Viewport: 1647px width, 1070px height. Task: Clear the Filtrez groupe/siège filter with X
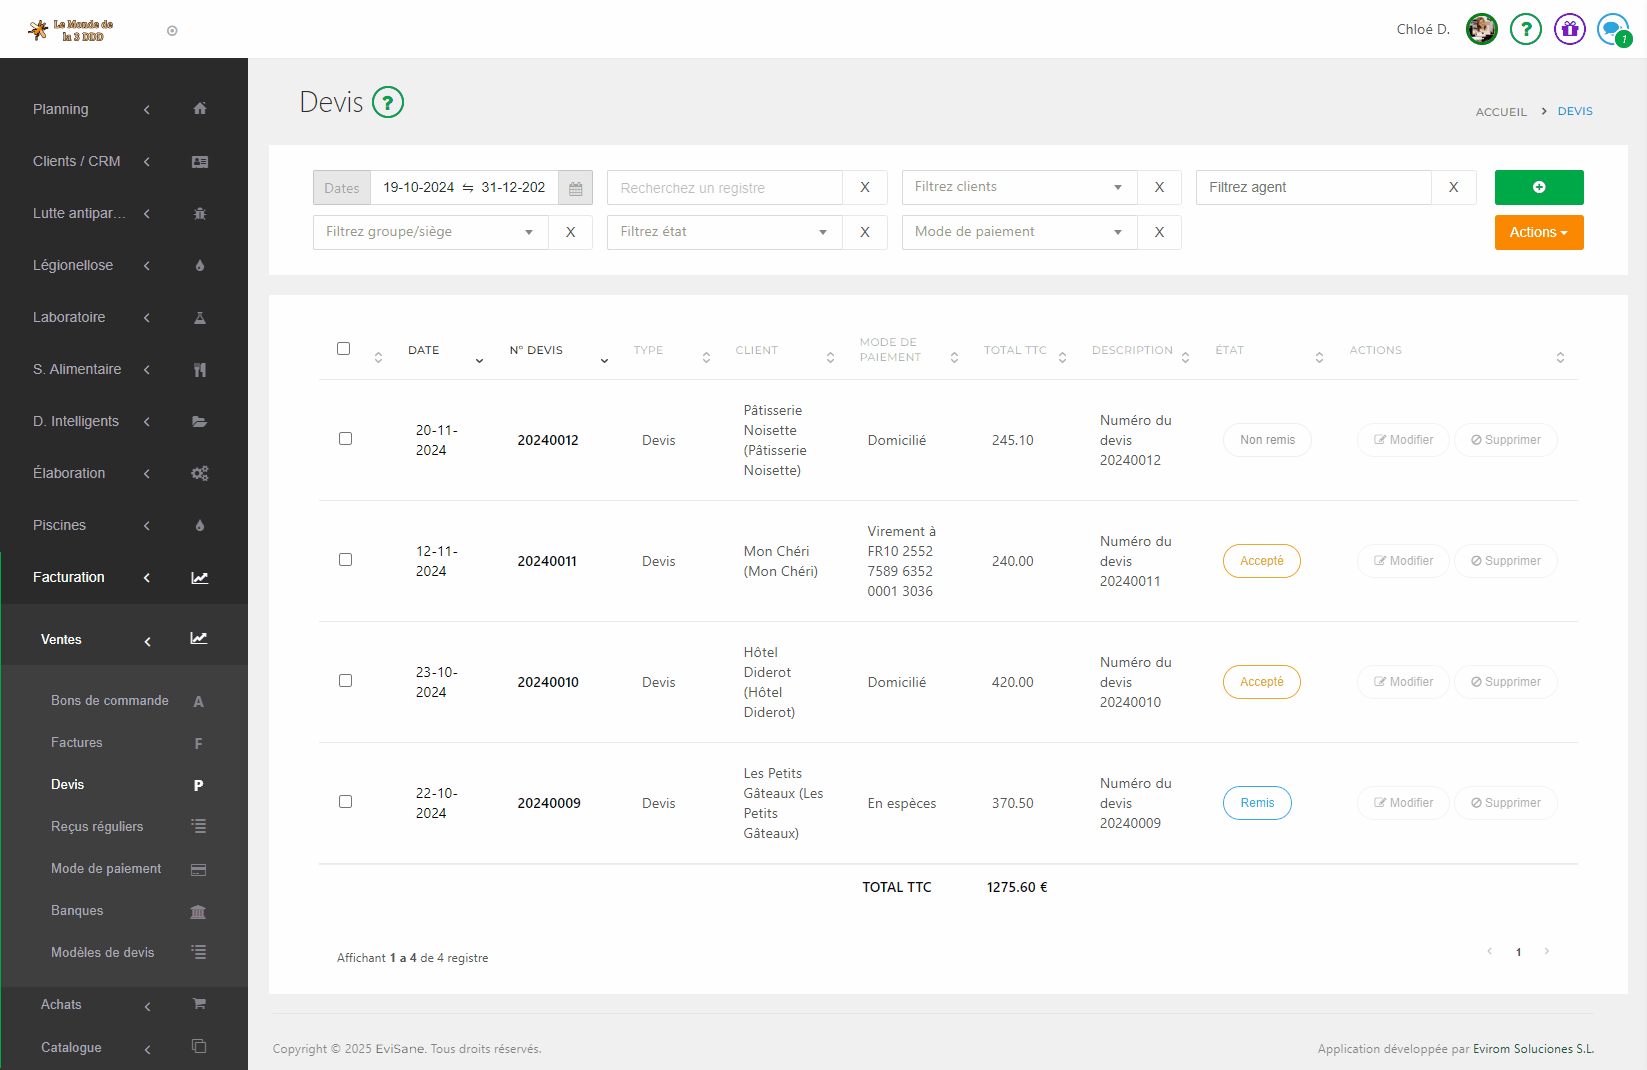point(571,232)
